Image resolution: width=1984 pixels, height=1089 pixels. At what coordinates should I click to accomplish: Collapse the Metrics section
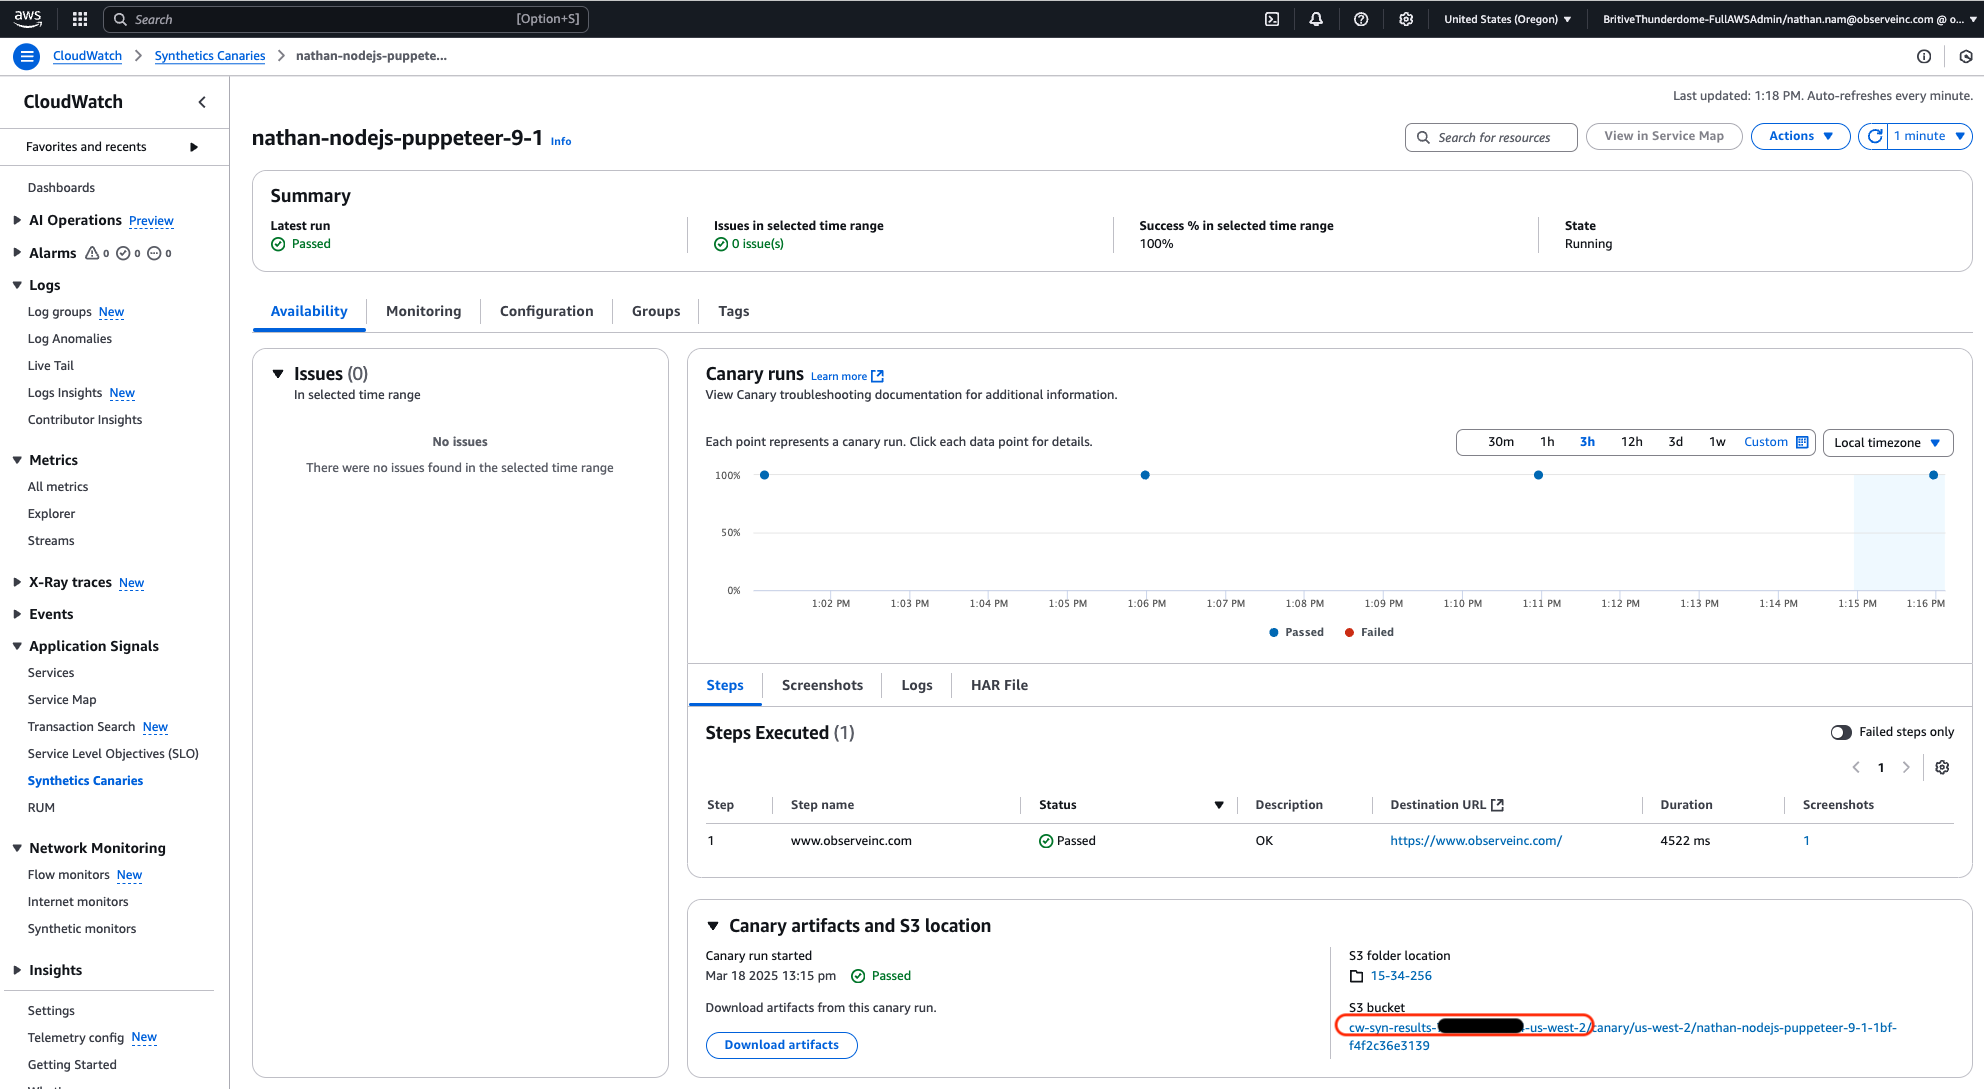[x=17, y=460]
